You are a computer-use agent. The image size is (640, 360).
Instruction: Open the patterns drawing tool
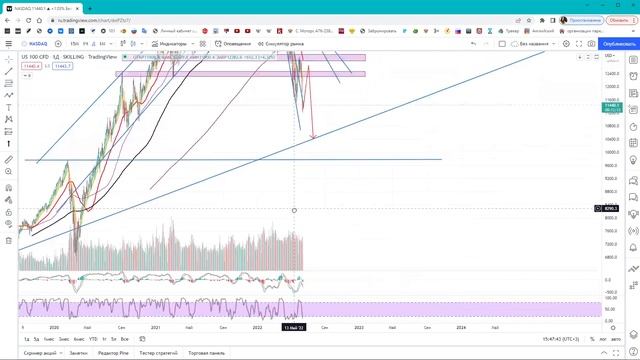(x=9, y=119)
